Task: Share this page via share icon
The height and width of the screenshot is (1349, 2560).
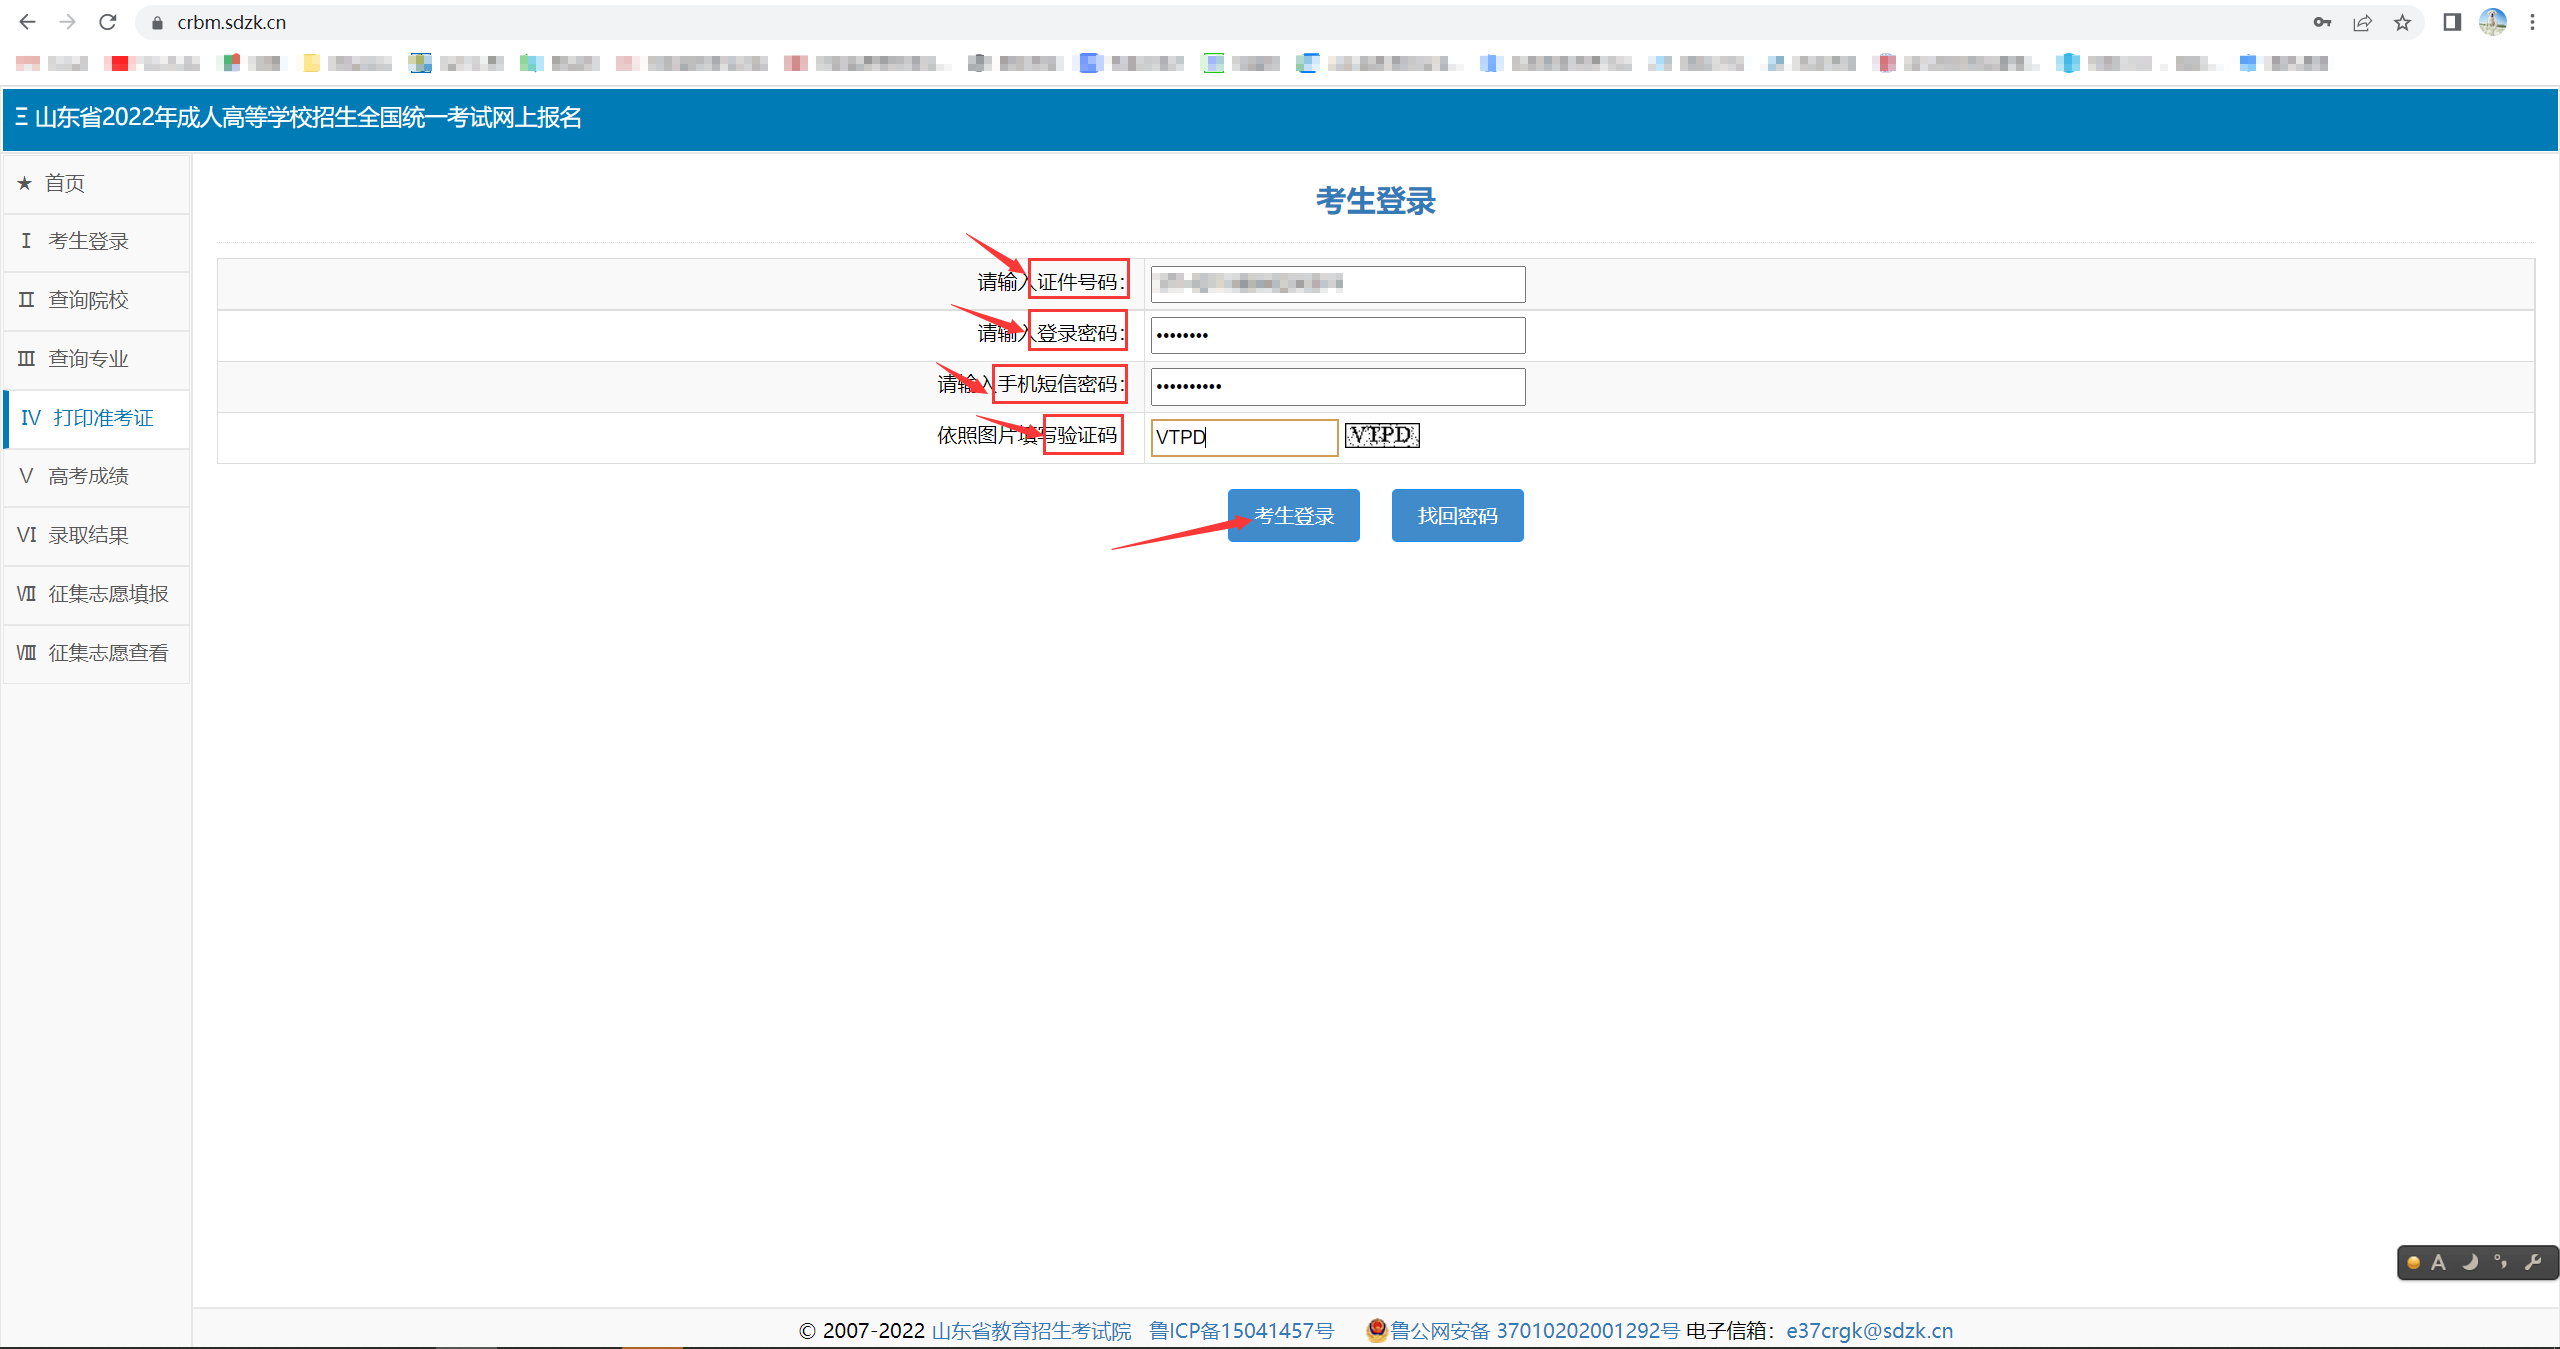Action: (2362, 22)
